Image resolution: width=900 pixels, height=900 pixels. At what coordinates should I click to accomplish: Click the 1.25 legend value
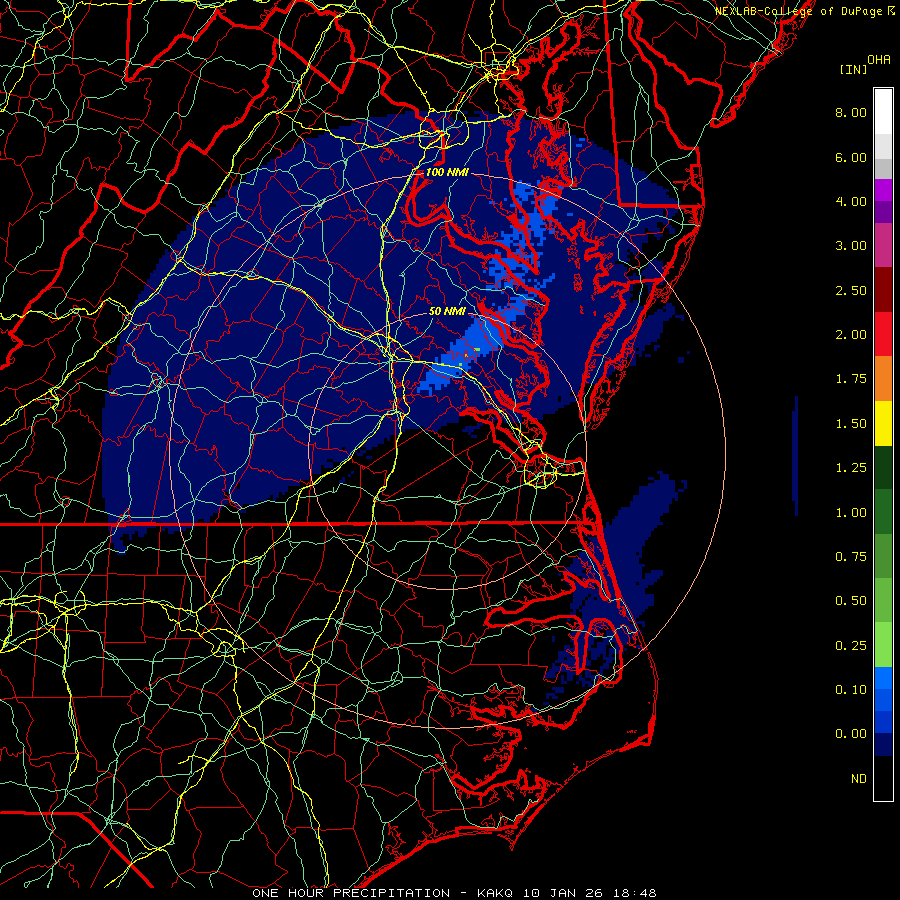point(851,468)
